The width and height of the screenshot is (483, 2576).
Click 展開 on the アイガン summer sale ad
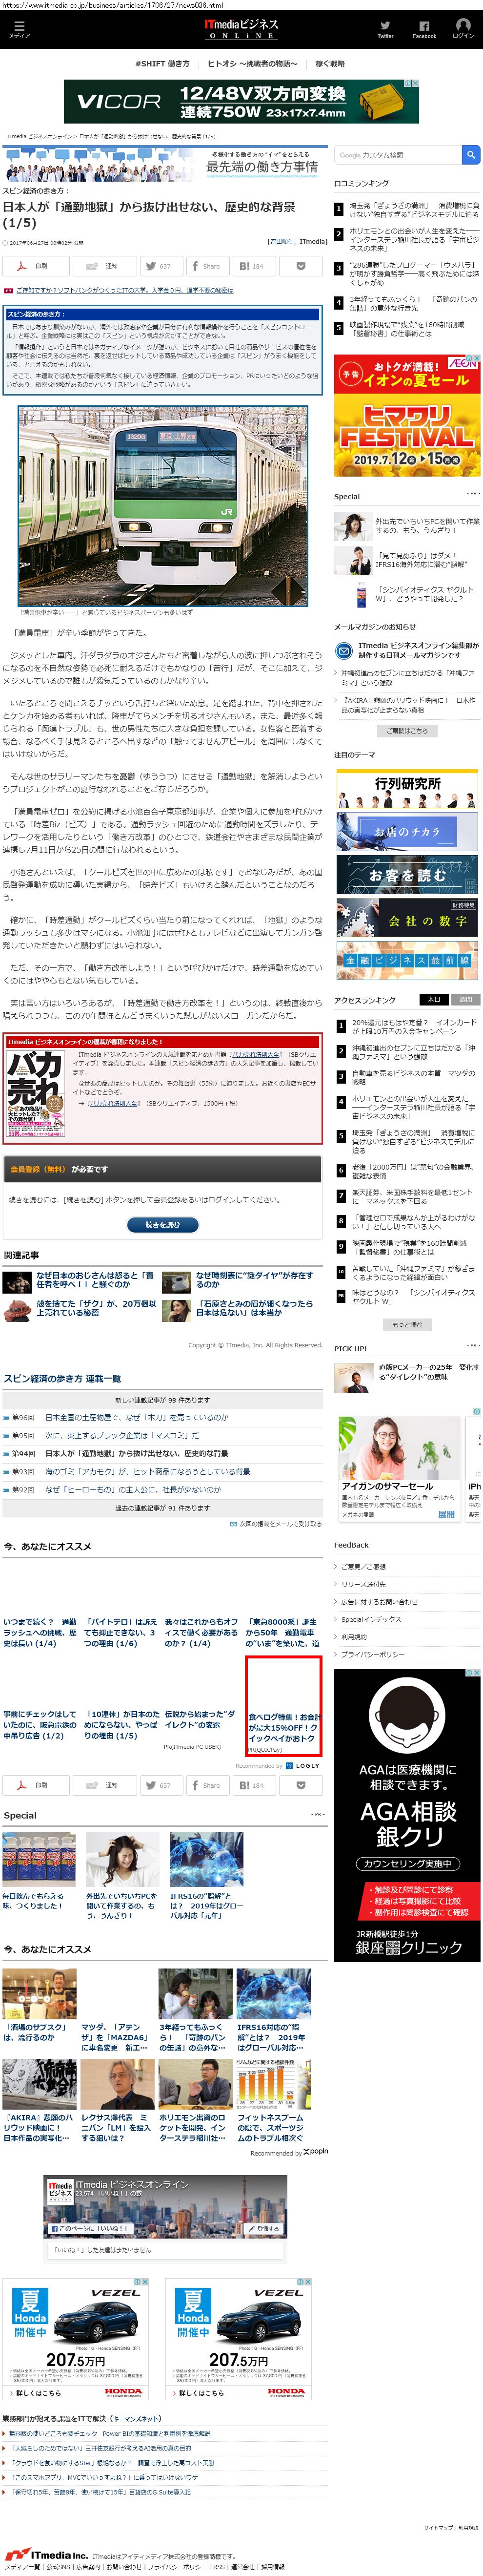(x=446, y=1515)
